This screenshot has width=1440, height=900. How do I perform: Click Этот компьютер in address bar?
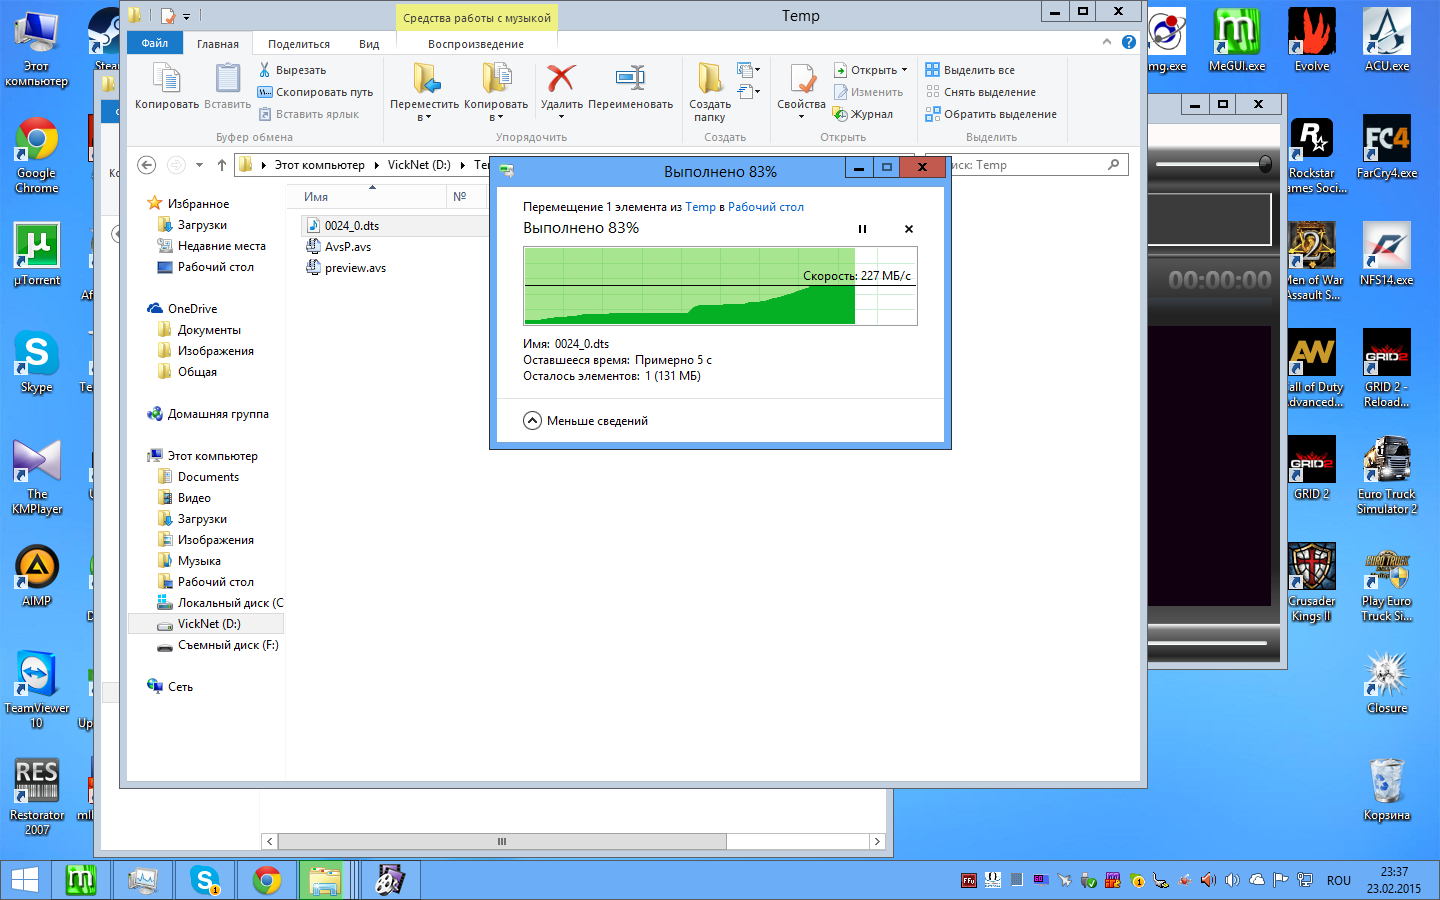[x=320, y=165]
